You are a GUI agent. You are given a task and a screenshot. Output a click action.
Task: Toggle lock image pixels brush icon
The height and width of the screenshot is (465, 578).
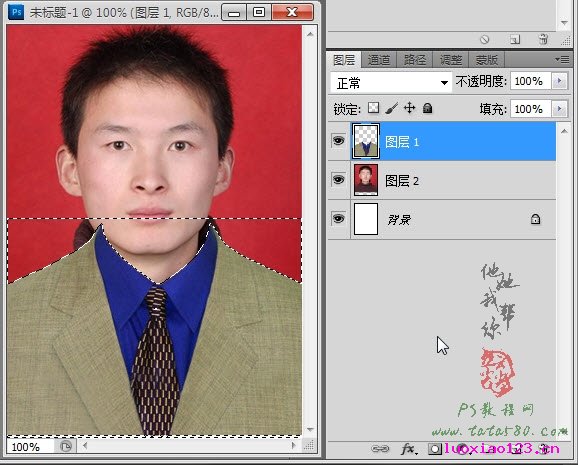click(391, 108)
